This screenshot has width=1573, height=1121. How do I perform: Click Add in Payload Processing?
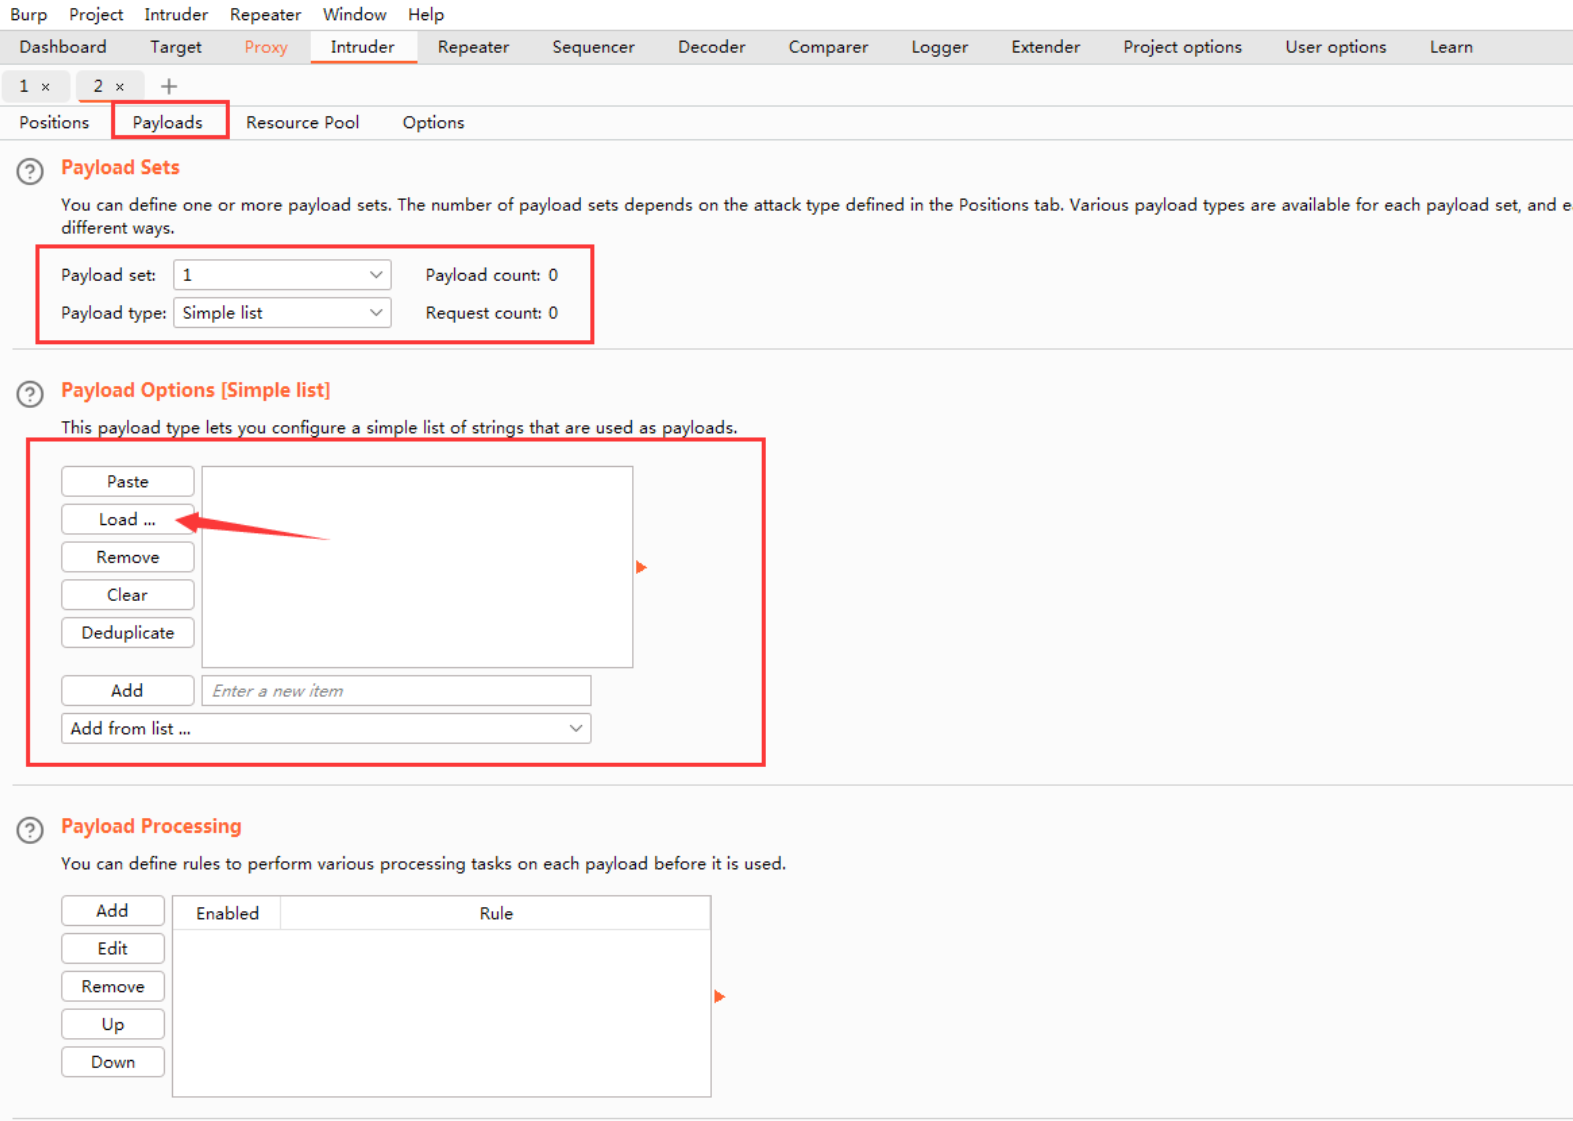tap(113, 910)
